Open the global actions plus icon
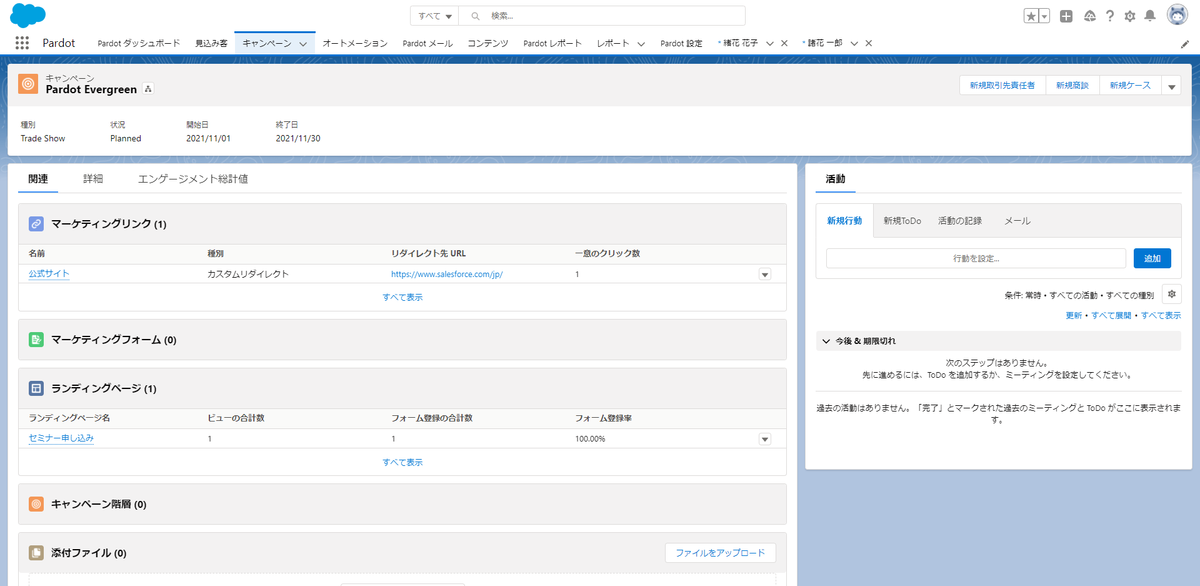This screenshot has width=1200, height=586. click(x=1067, y=16)
